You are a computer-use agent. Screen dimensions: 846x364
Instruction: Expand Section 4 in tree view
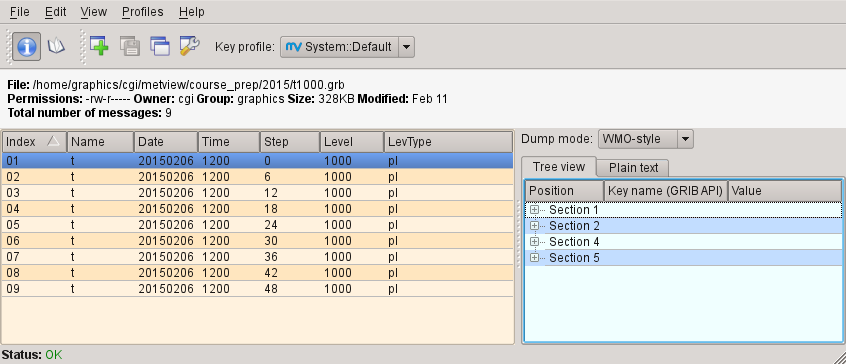point(534,242)
